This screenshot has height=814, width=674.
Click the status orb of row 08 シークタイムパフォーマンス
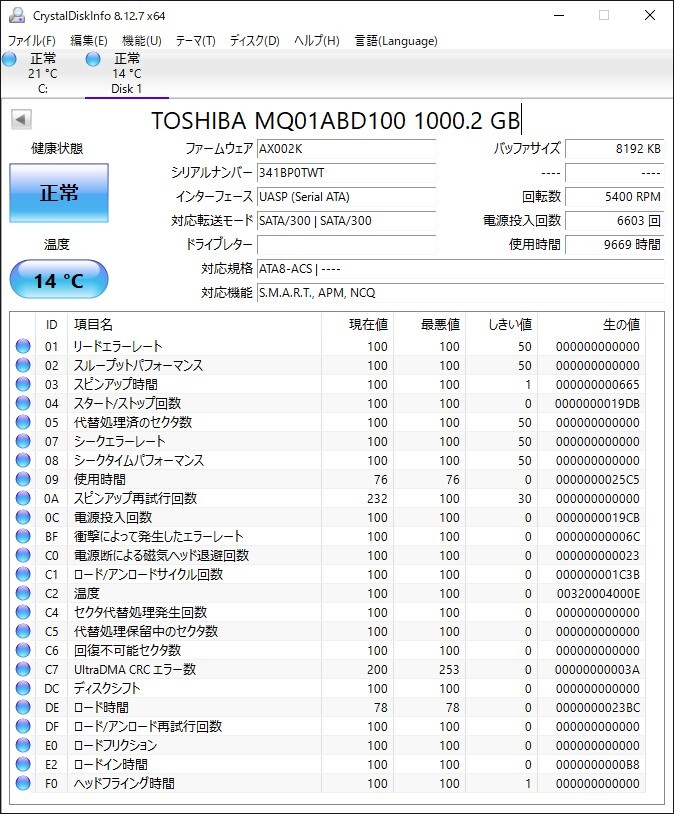pos(23,460)
